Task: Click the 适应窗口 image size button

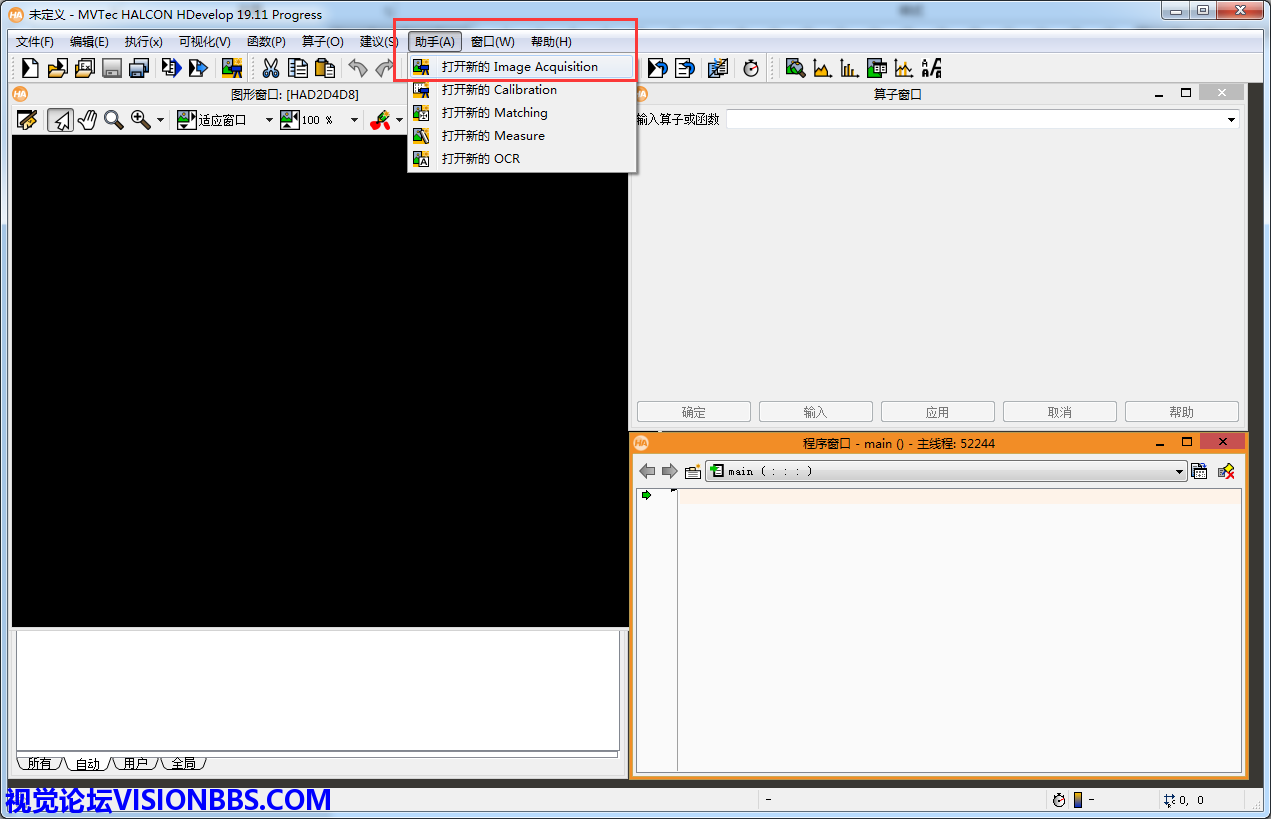Action: click(212, 120)
